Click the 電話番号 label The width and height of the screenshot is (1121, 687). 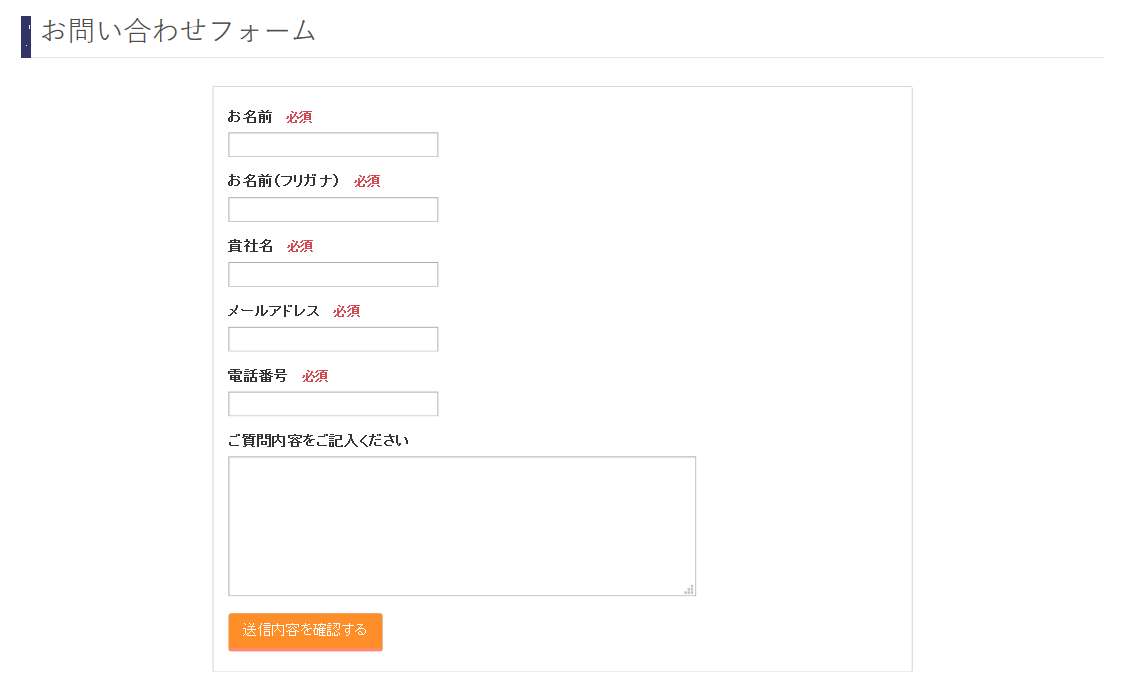(258, 376)
